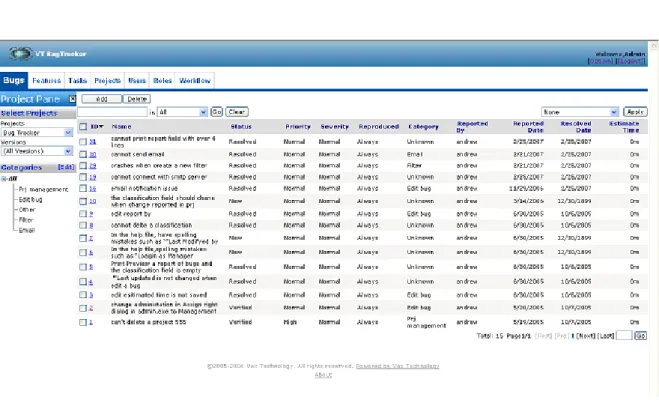659x406 pixels.
Task: Select 'Prj management' category in tree
Action: [x=43, y=190]
